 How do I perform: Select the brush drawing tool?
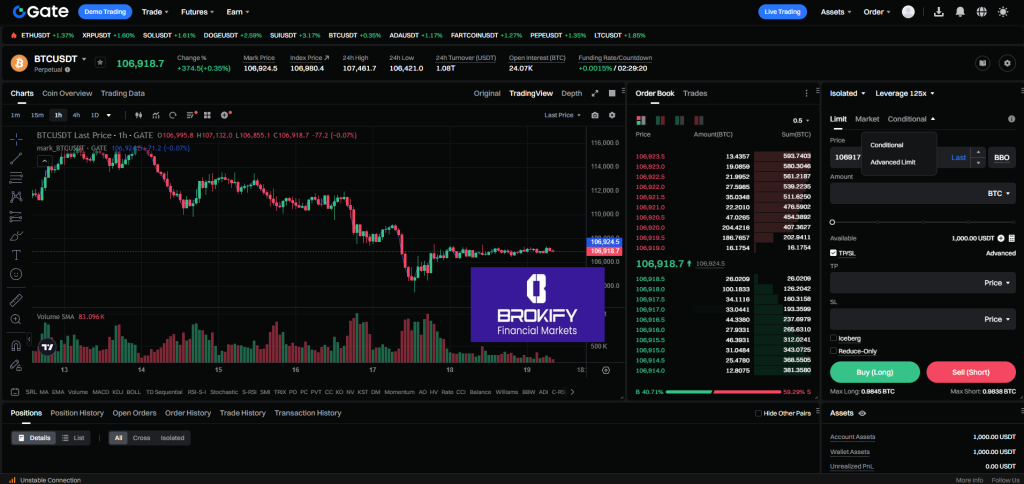[16, 235]
